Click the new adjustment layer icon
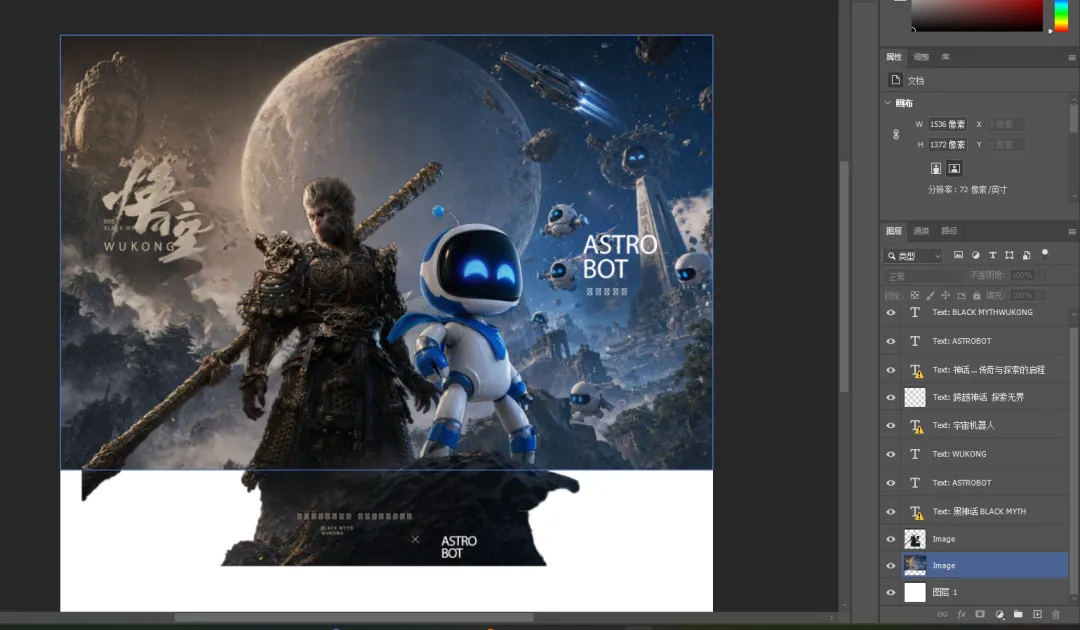The image size is (1080, 630). pos(999,614)
